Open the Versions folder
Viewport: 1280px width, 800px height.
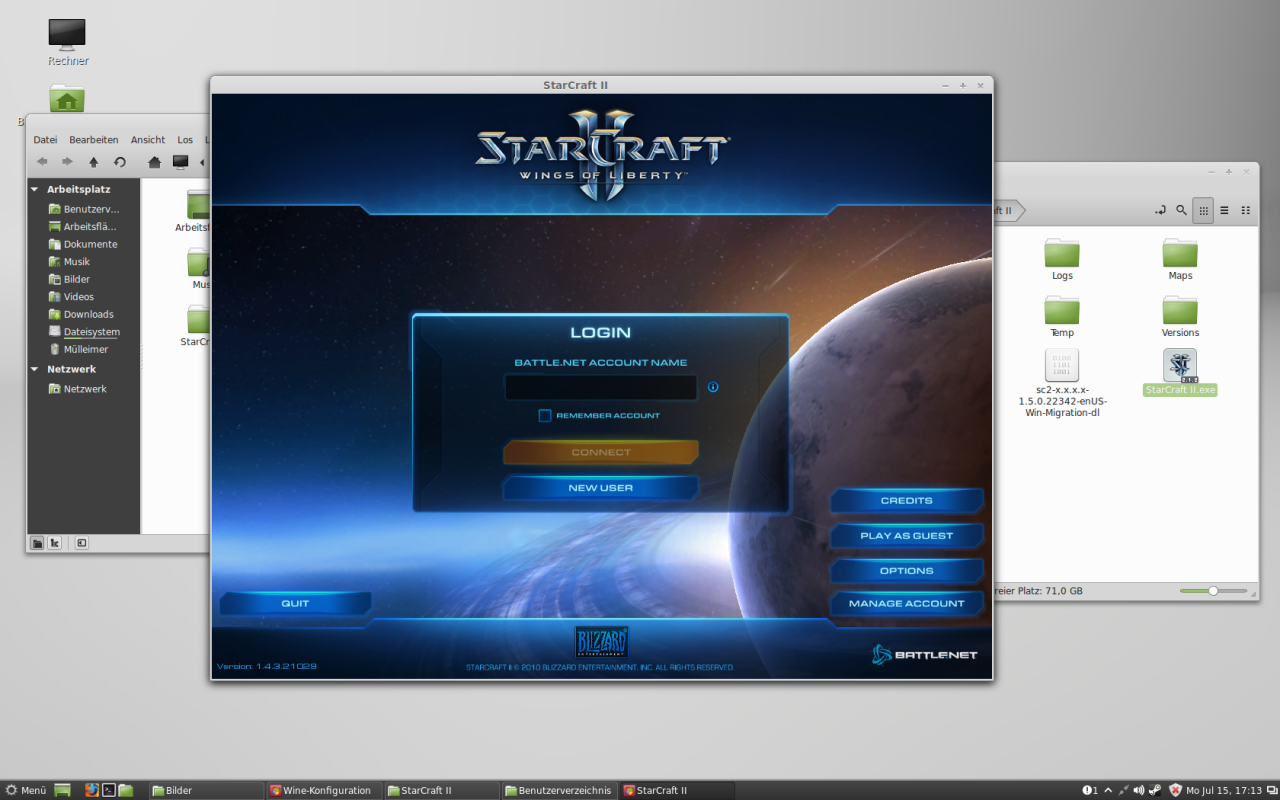coord(1180,316)
